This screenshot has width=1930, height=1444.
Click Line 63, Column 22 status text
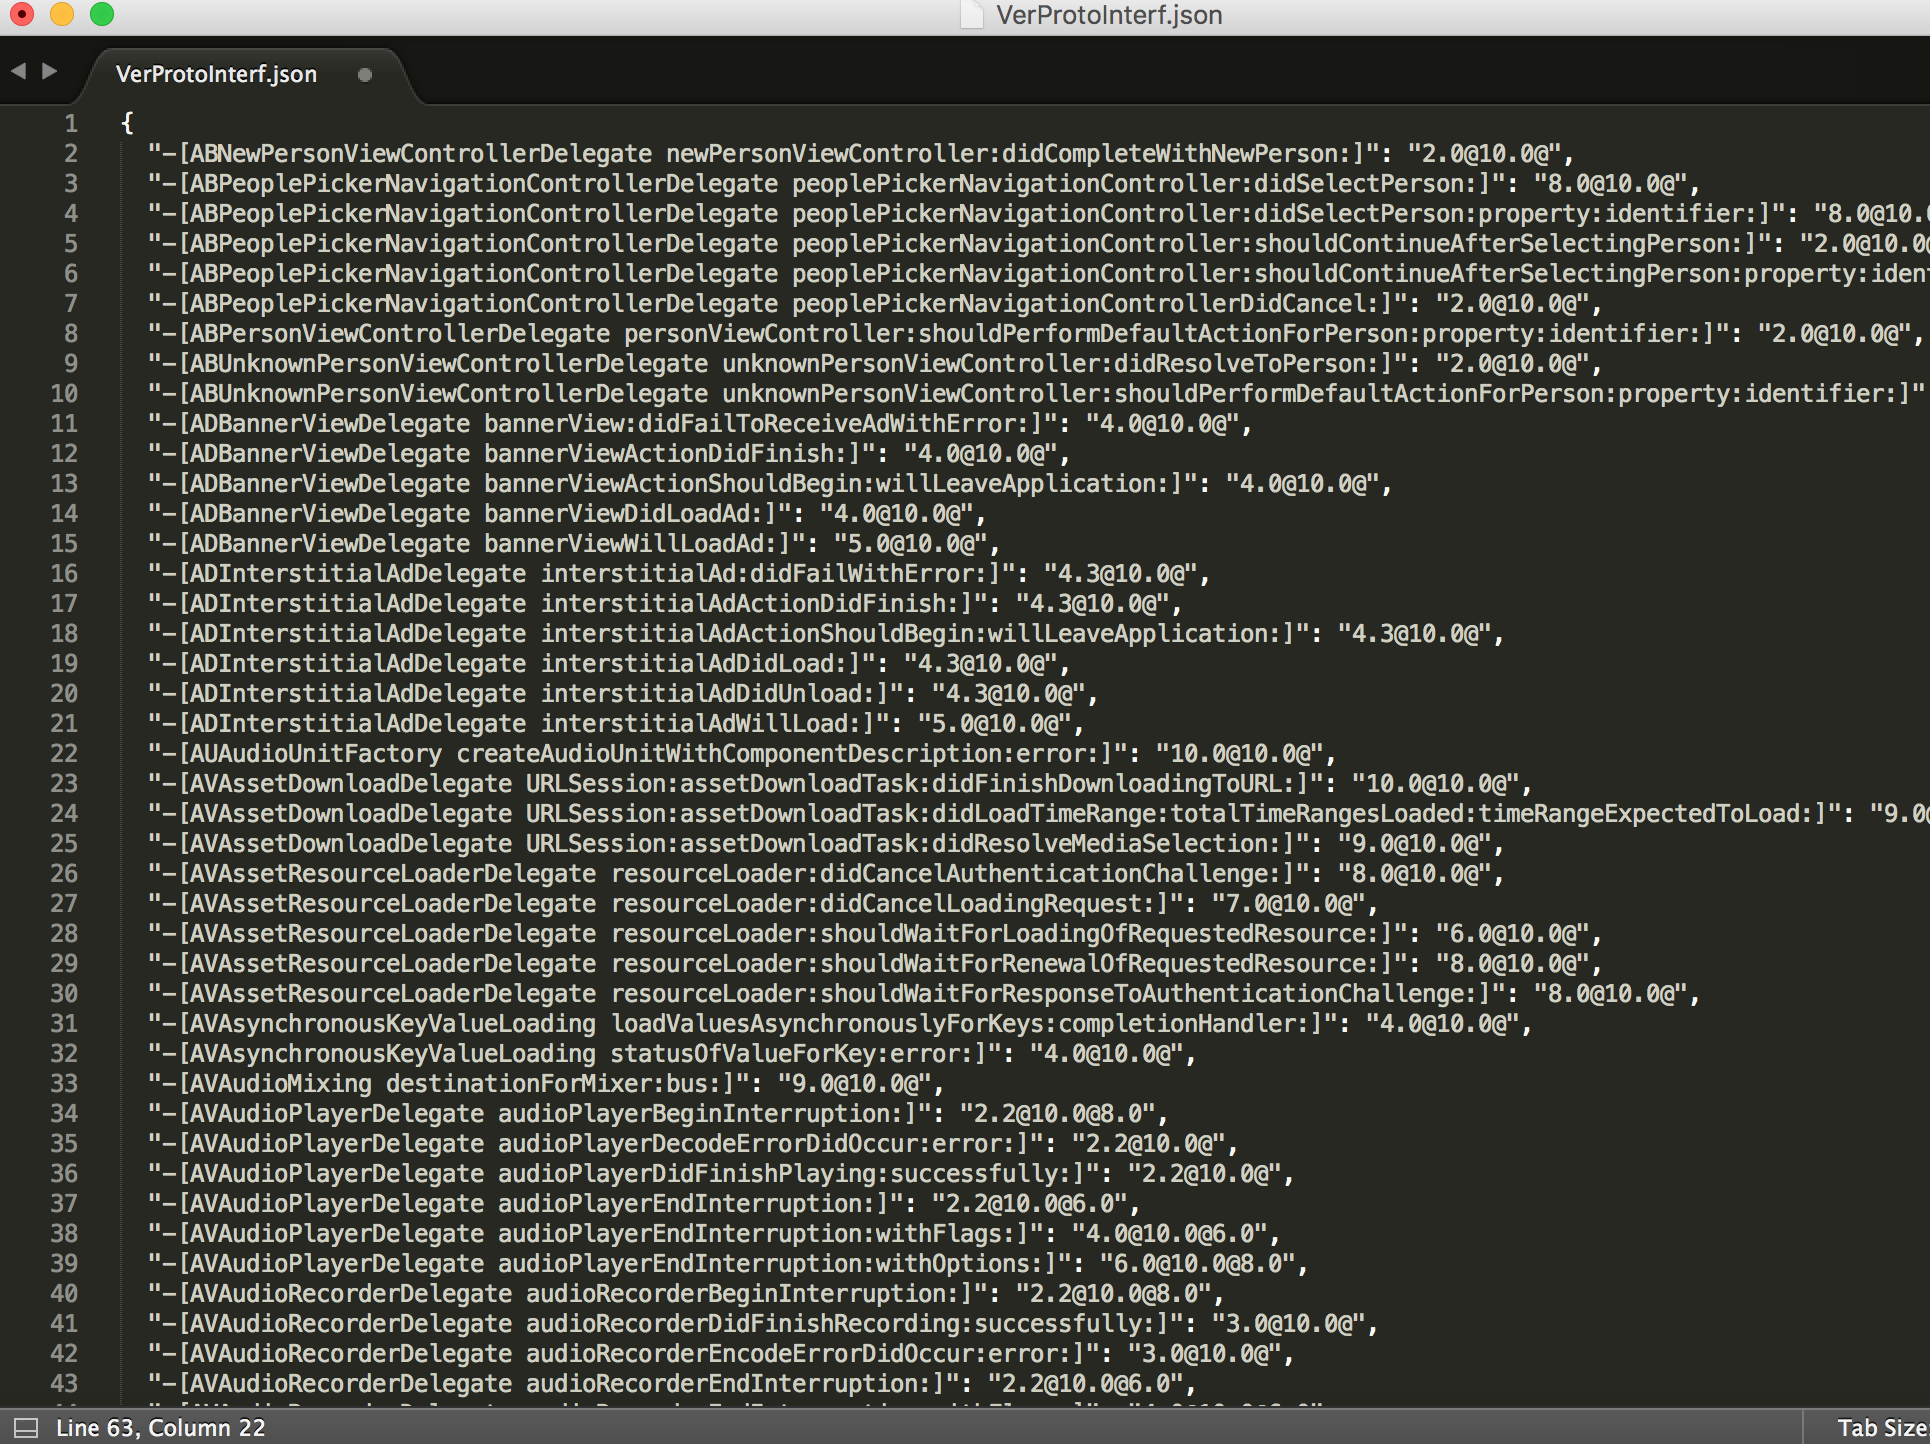tap(160, 1427)
